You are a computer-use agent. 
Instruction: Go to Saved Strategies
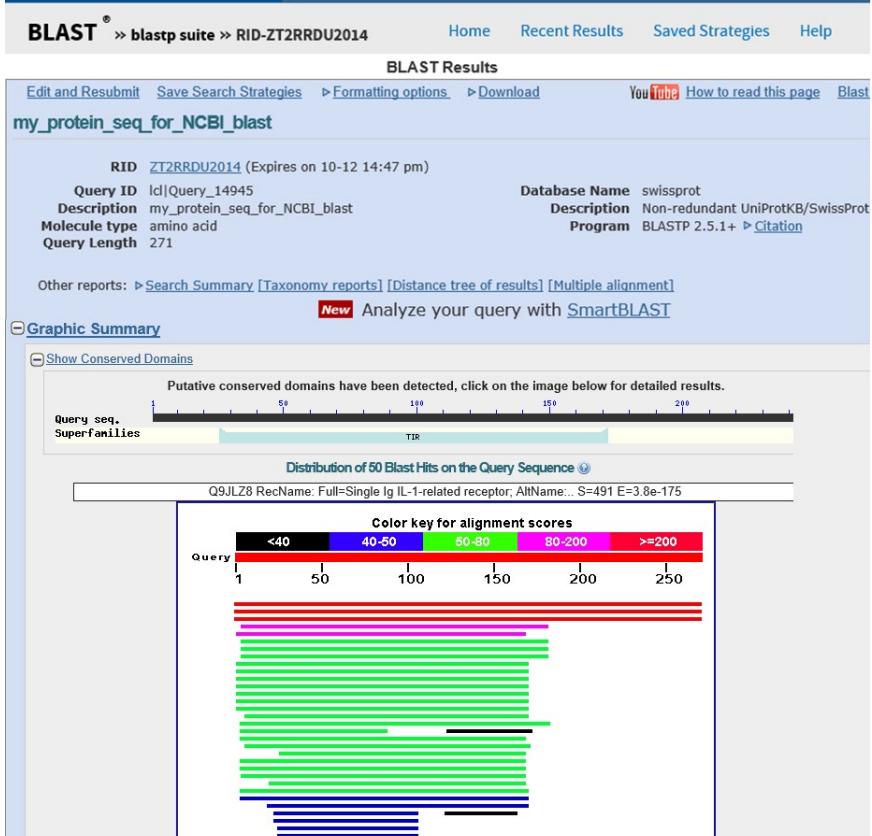[x=711, y=31]
